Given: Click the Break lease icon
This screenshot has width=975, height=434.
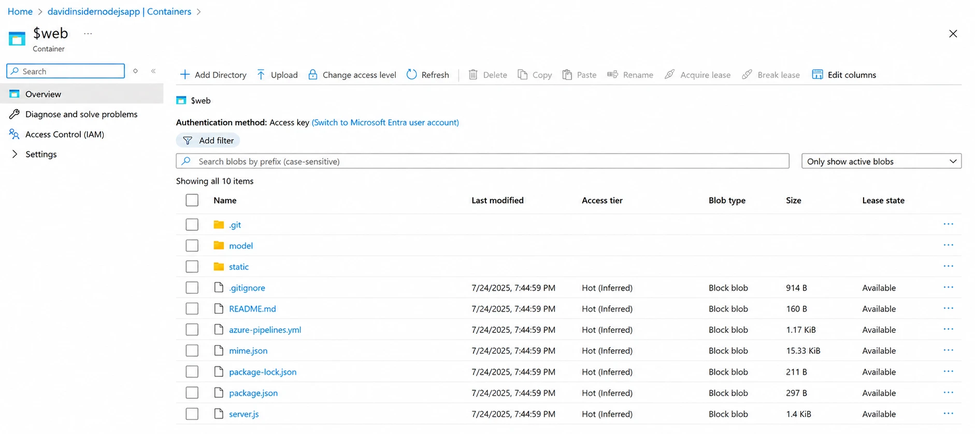Looking at the screenshot, I should coord(747,75).
